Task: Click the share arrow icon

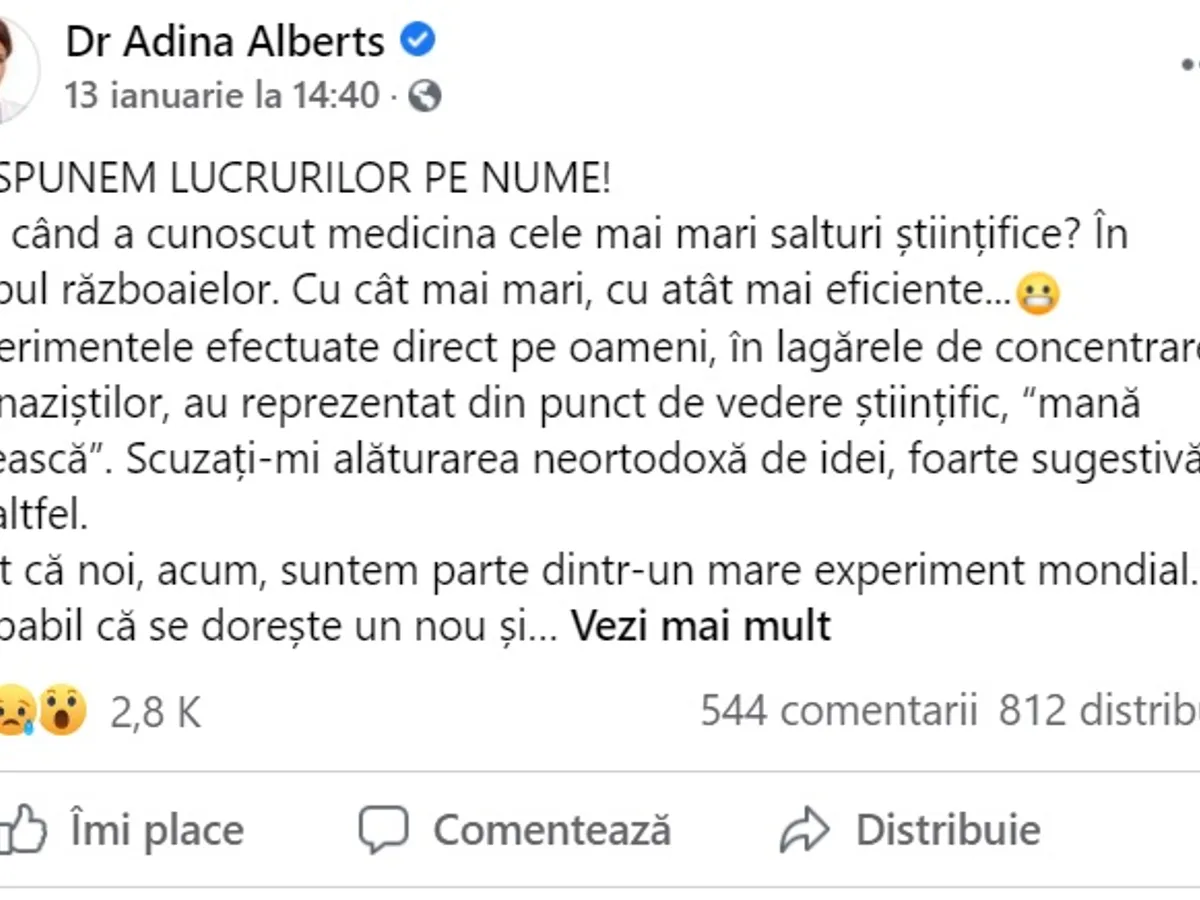Action: (805, 830)
